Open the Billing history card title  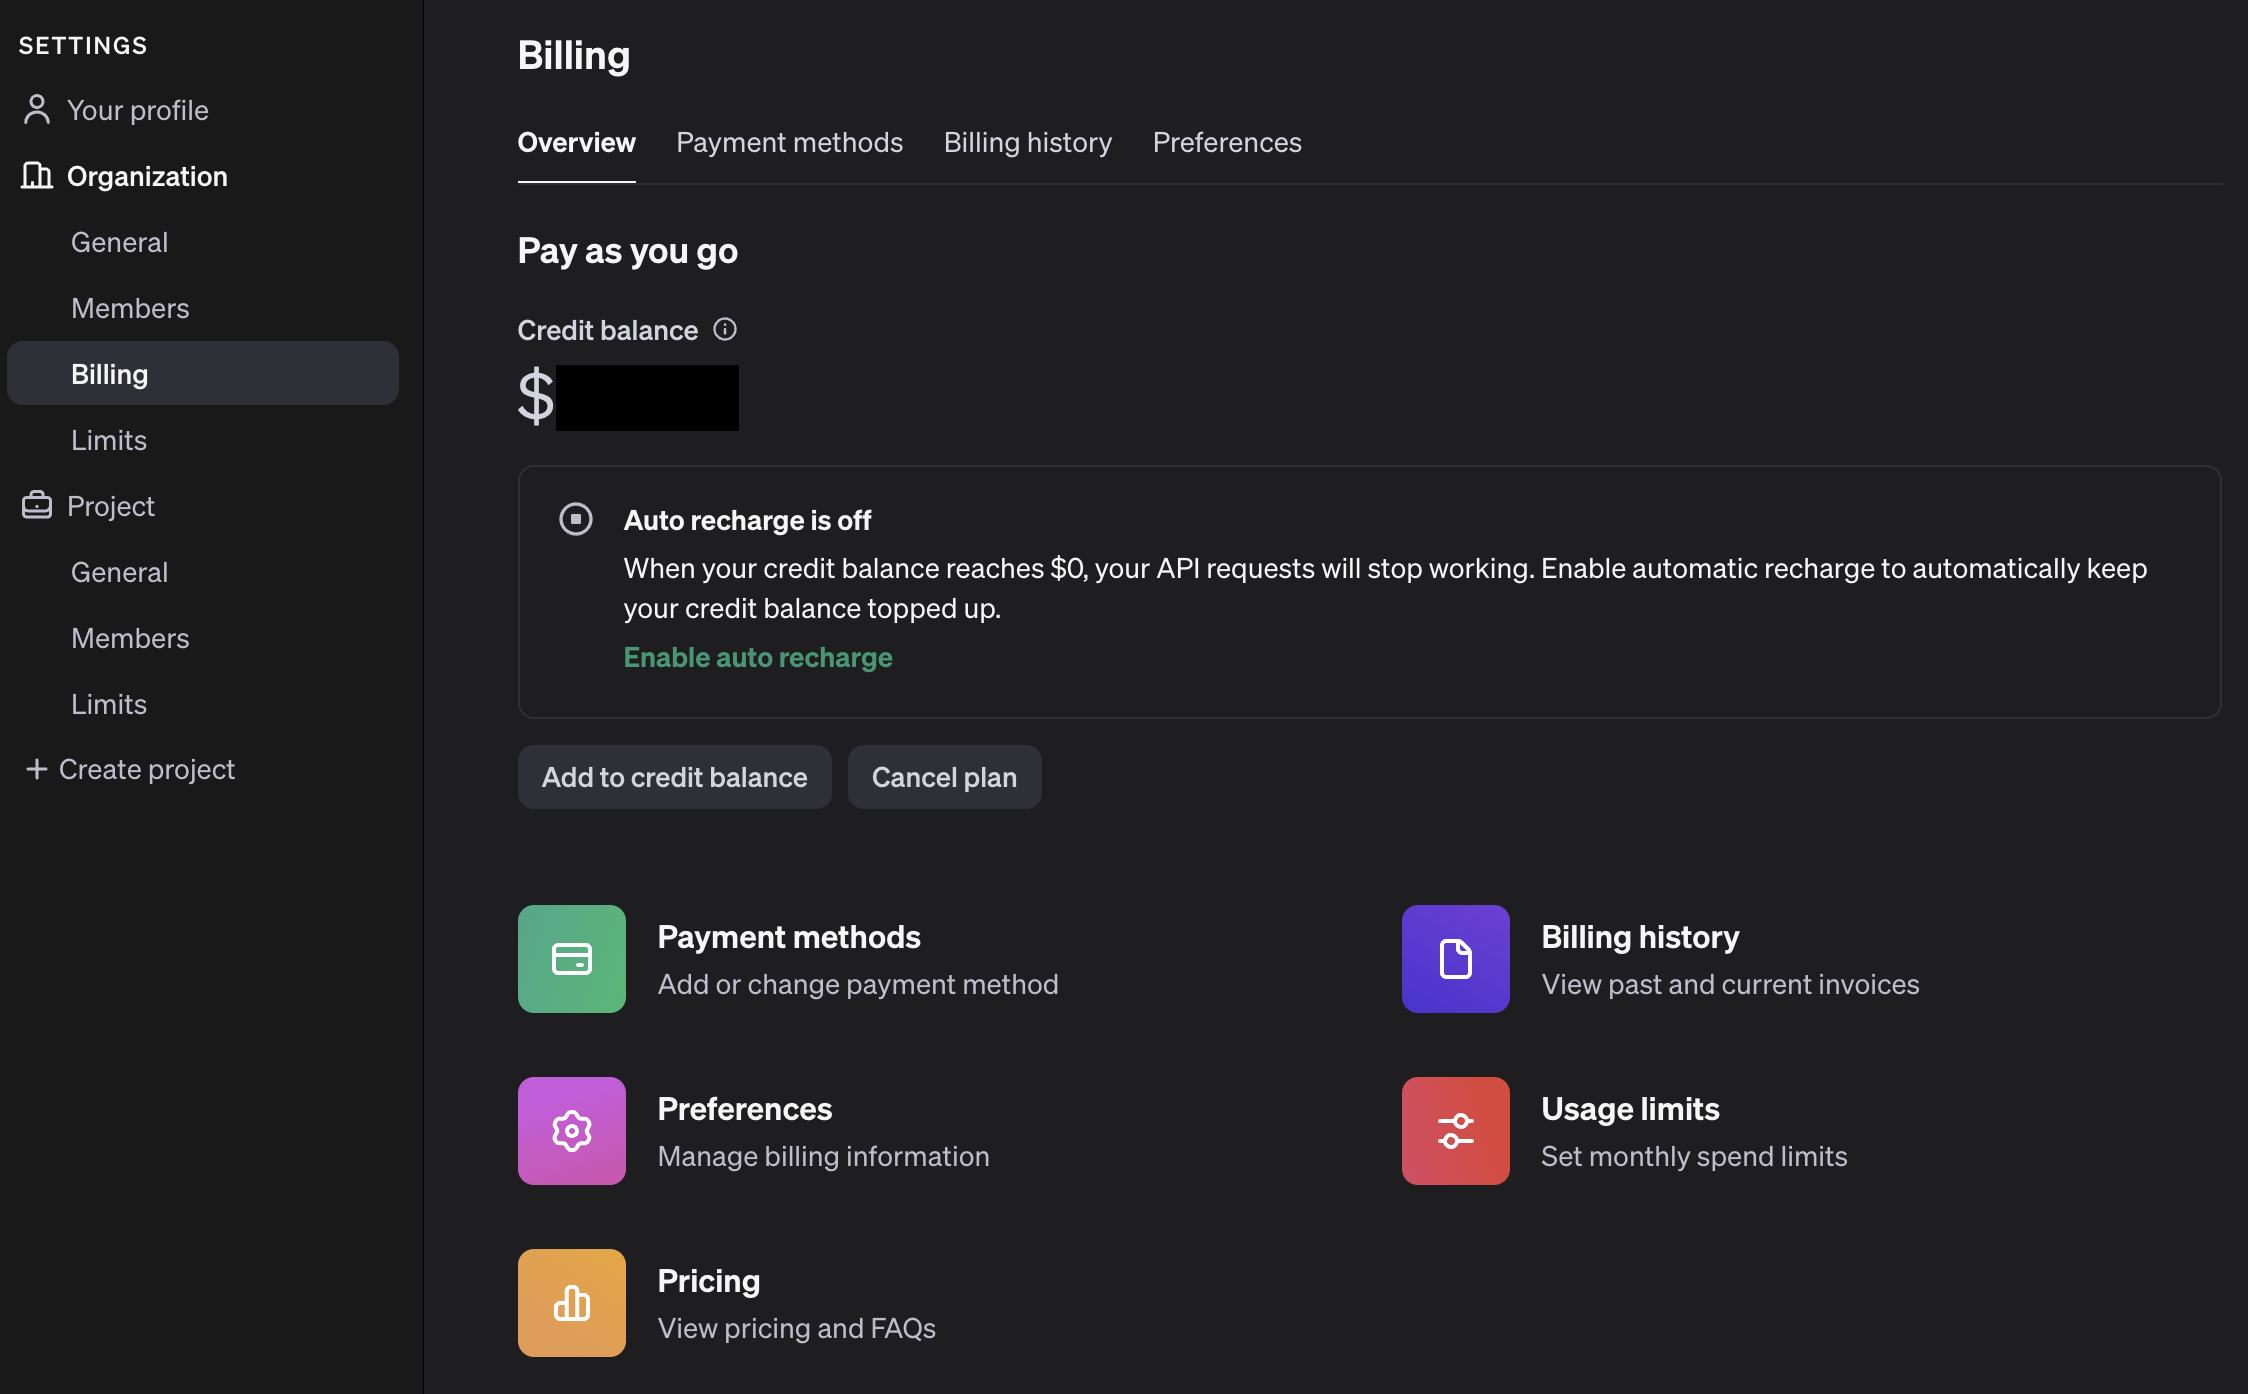tap(1641, 937)
